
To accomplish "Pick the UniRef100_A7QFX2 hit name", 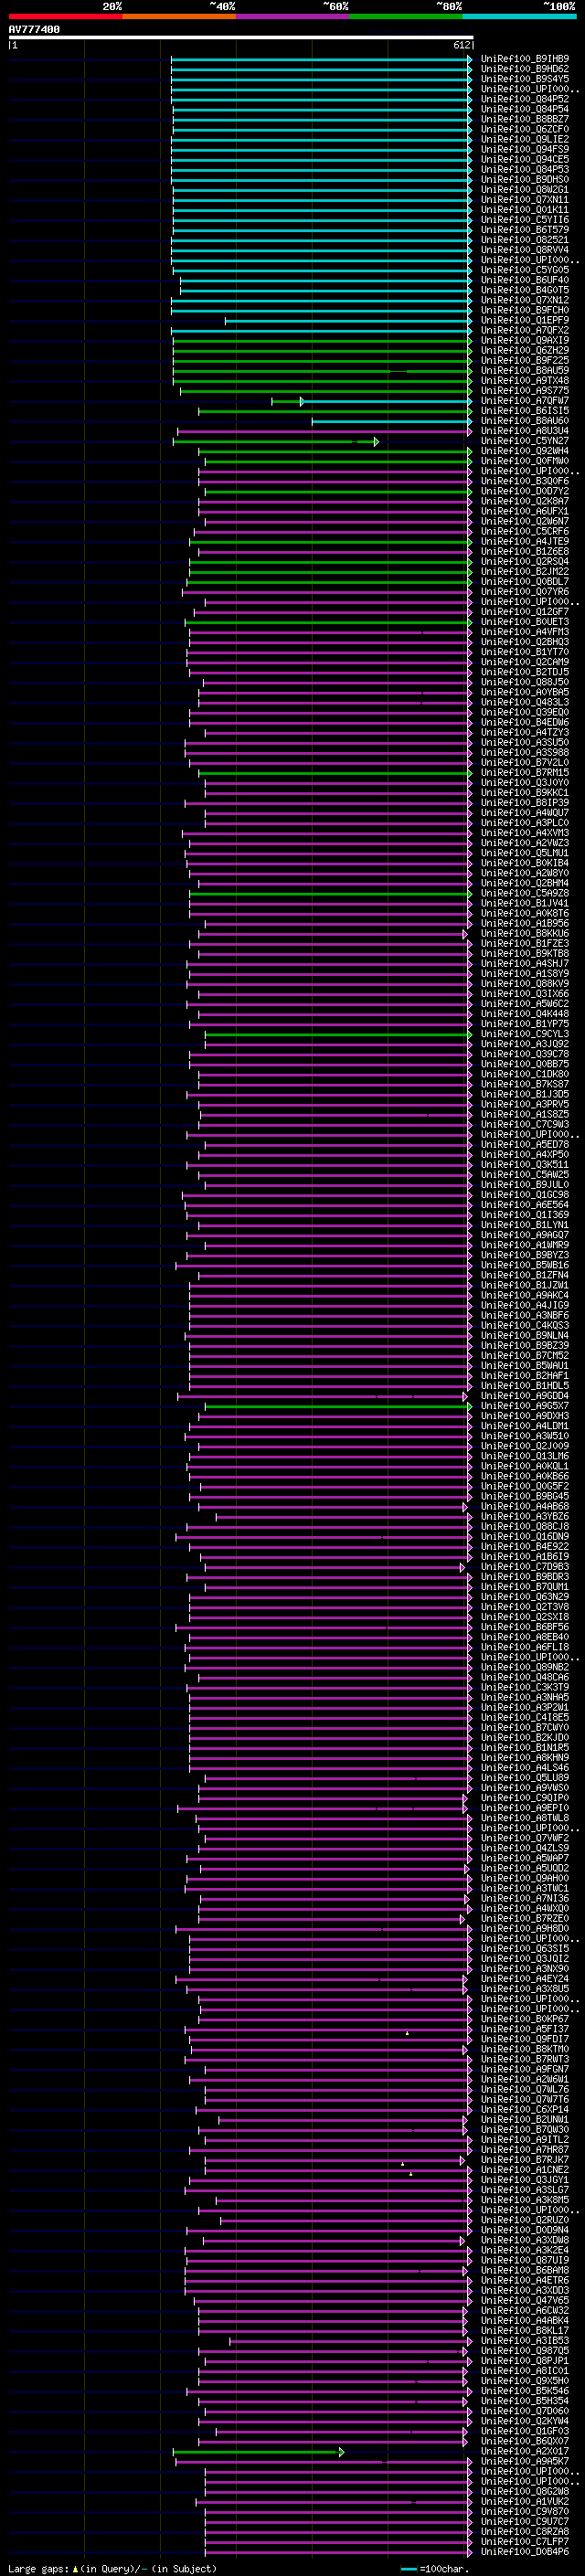I will [x=525, y=330].
